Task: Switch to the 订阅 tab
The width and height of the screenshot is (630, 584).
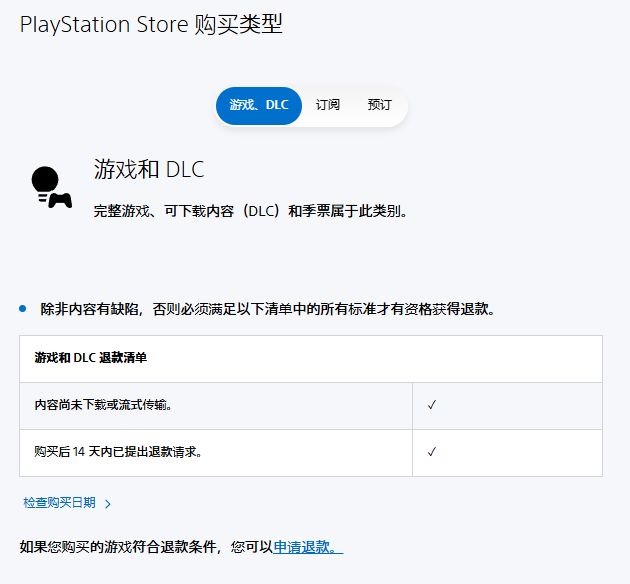Action: (x=328, y=105)
